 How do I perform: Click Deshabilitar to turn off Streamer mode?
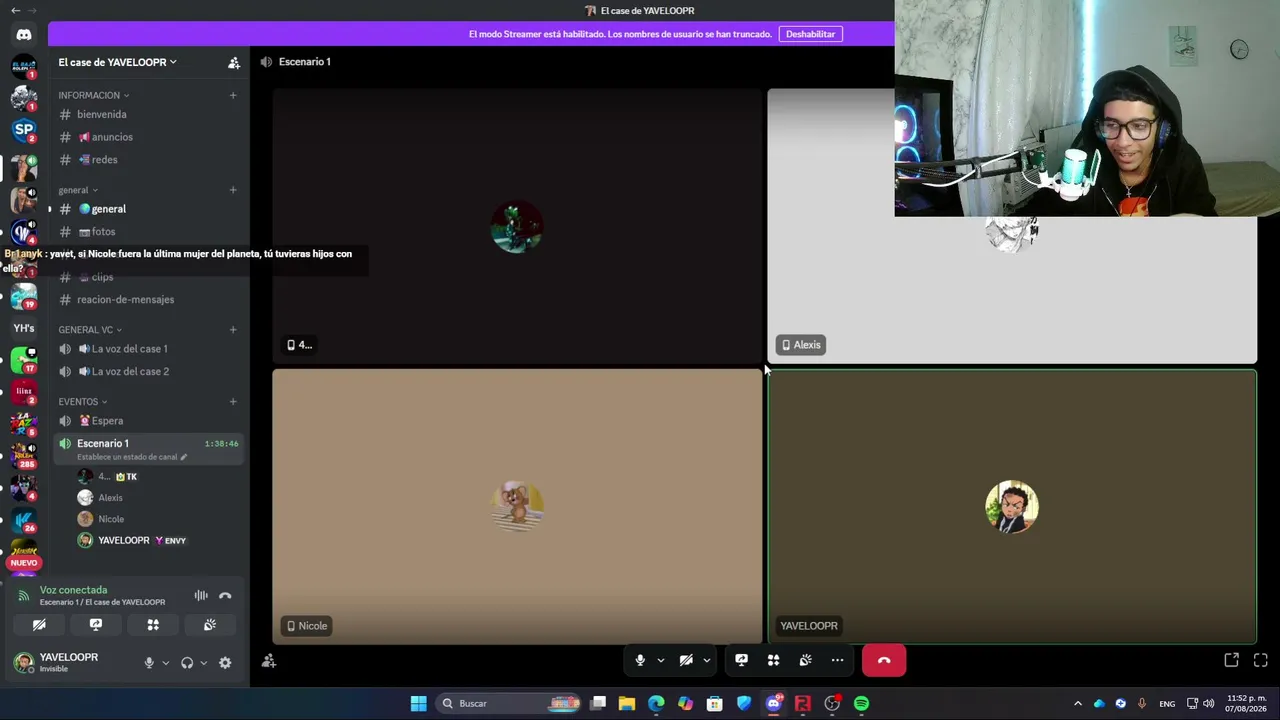click(810, 34)
